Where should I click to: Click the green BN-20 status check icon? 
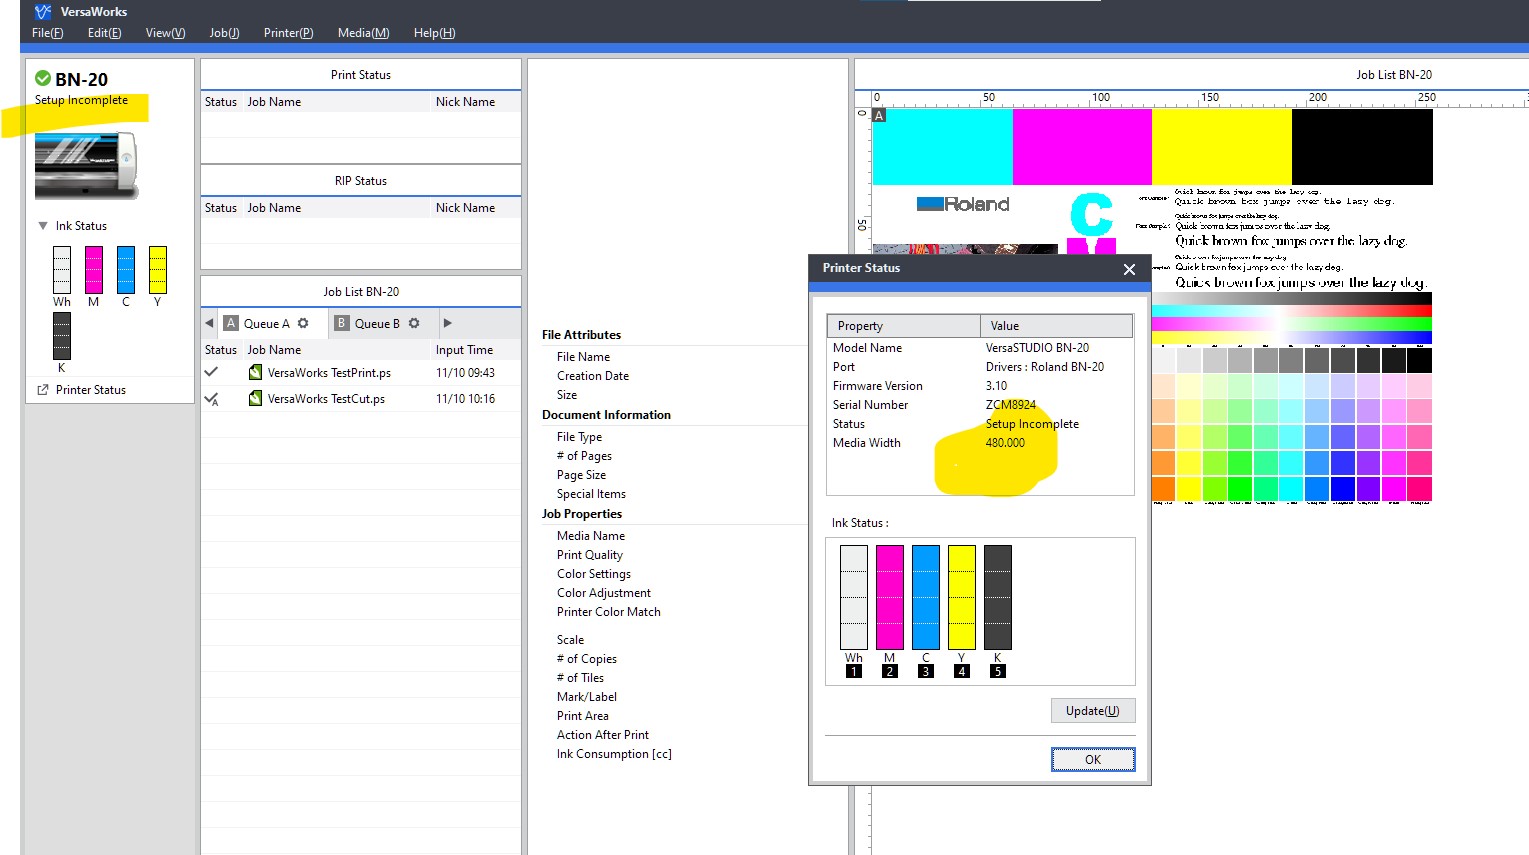coord(43,78)
